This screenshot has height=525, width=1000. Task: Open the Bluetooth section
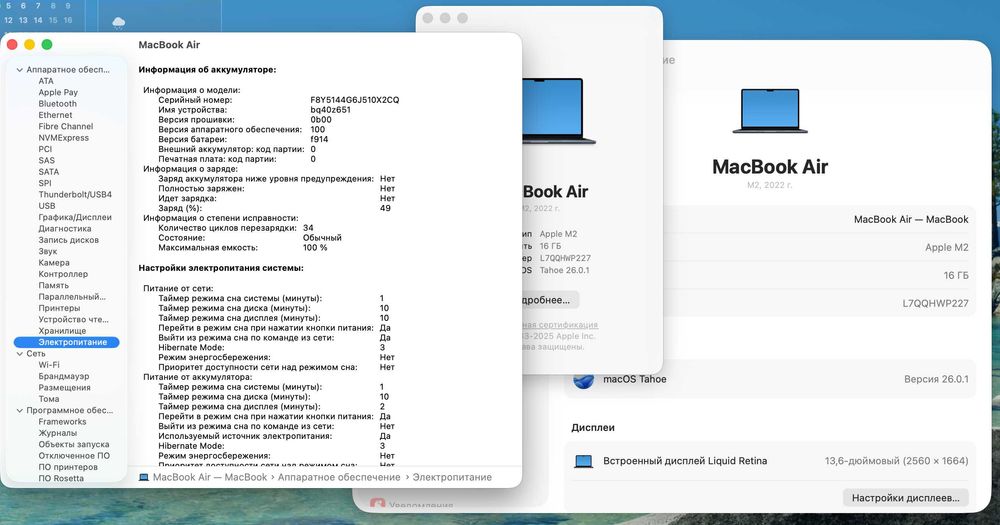(57, 104)
